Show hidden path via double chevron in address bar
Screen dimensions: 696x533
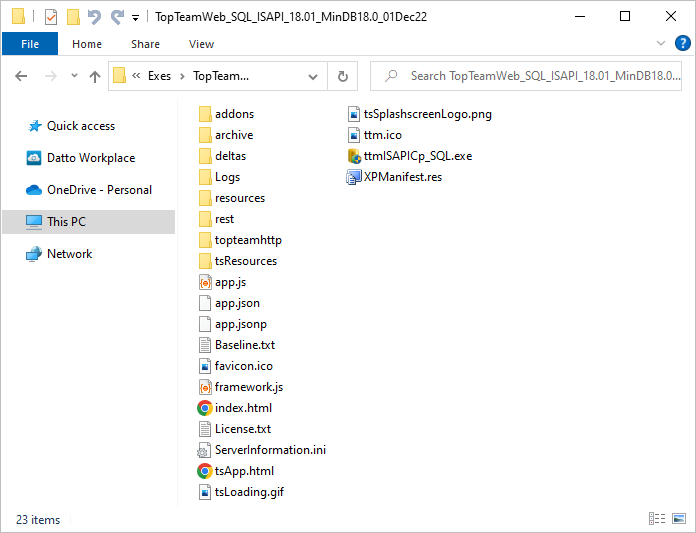[136, 76]
